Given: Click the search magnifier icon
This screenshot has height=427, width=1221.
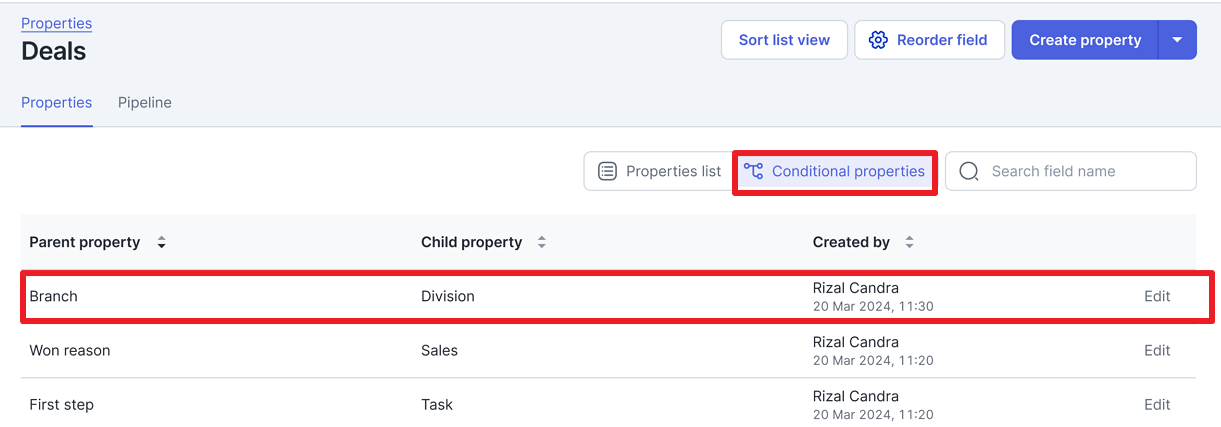Looking at the screenshot, I should coord(968,171).
